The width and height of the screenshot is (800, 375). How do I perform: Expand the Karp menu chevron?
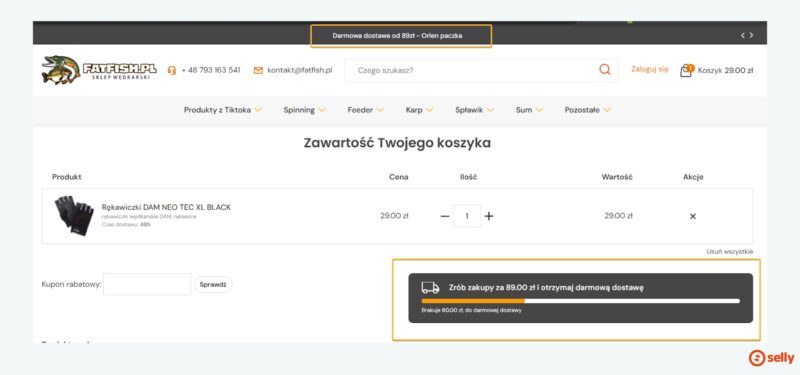[x=430, y=110]
